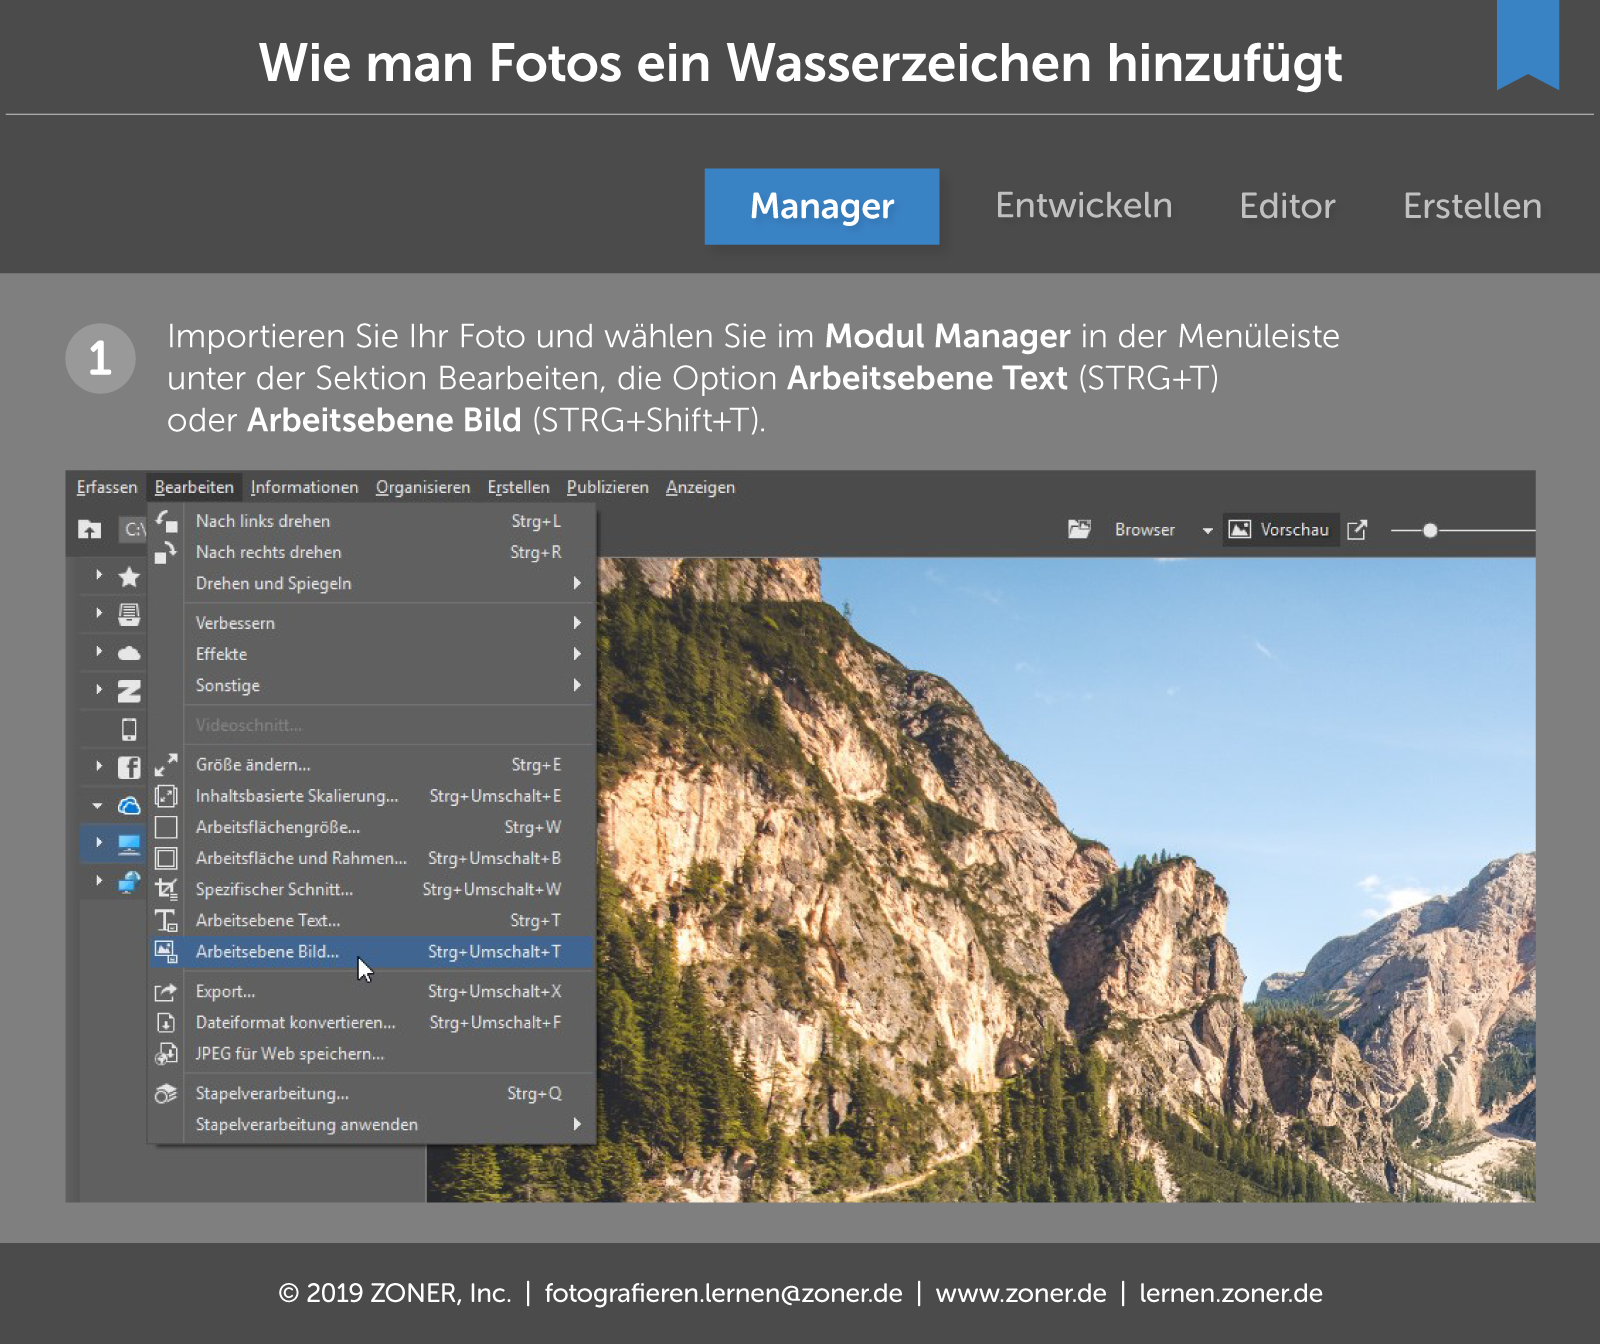Open the www.zoner.de link
1600x1344 pixels.
tap(1020, 1293)
